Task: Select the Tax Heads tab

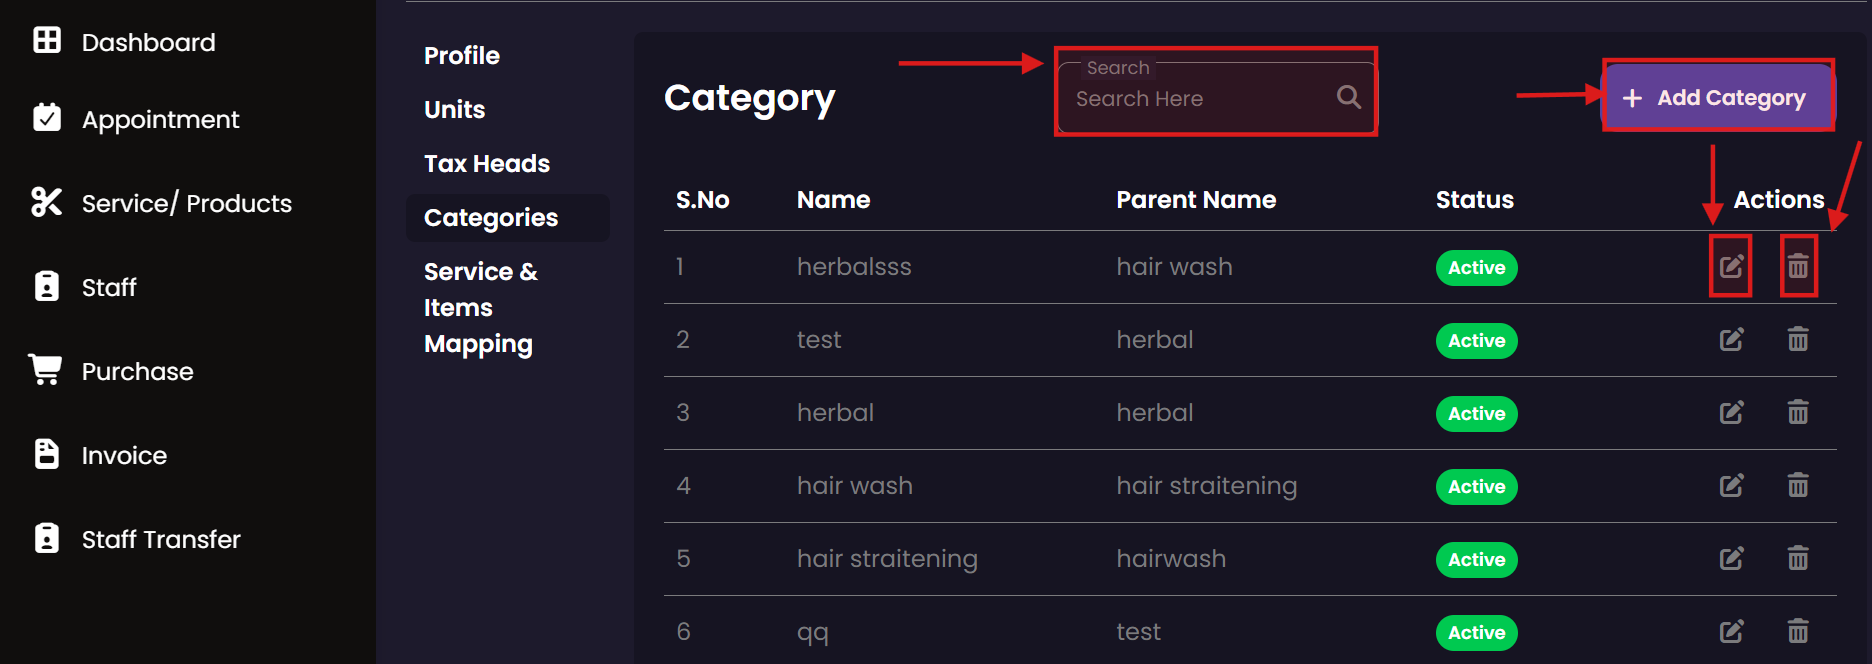Action: (487, 164)
